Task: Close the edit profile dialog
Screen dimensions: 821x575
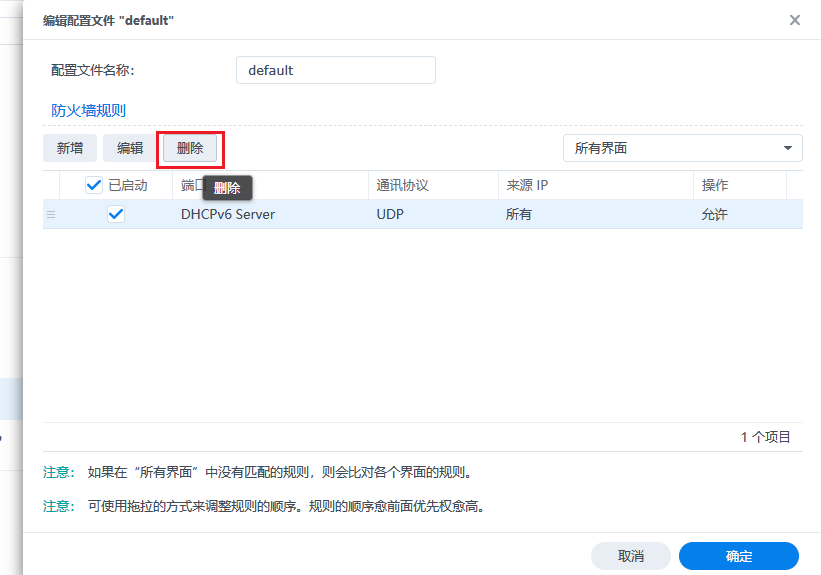Action: pos(795,20)
